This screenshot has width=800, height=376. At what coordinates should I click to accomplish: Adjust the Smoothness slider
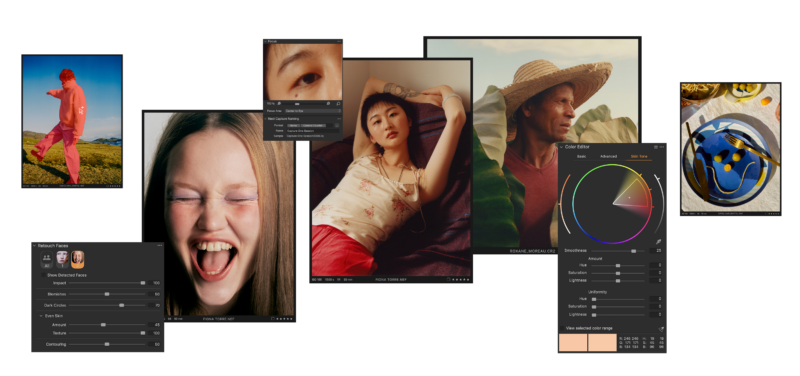point(618,251)
